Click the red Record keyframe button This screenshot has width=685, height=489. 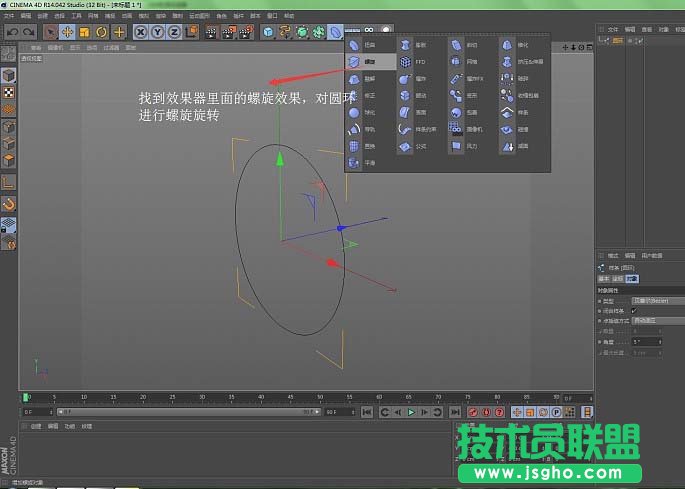(x=473, y=412)
